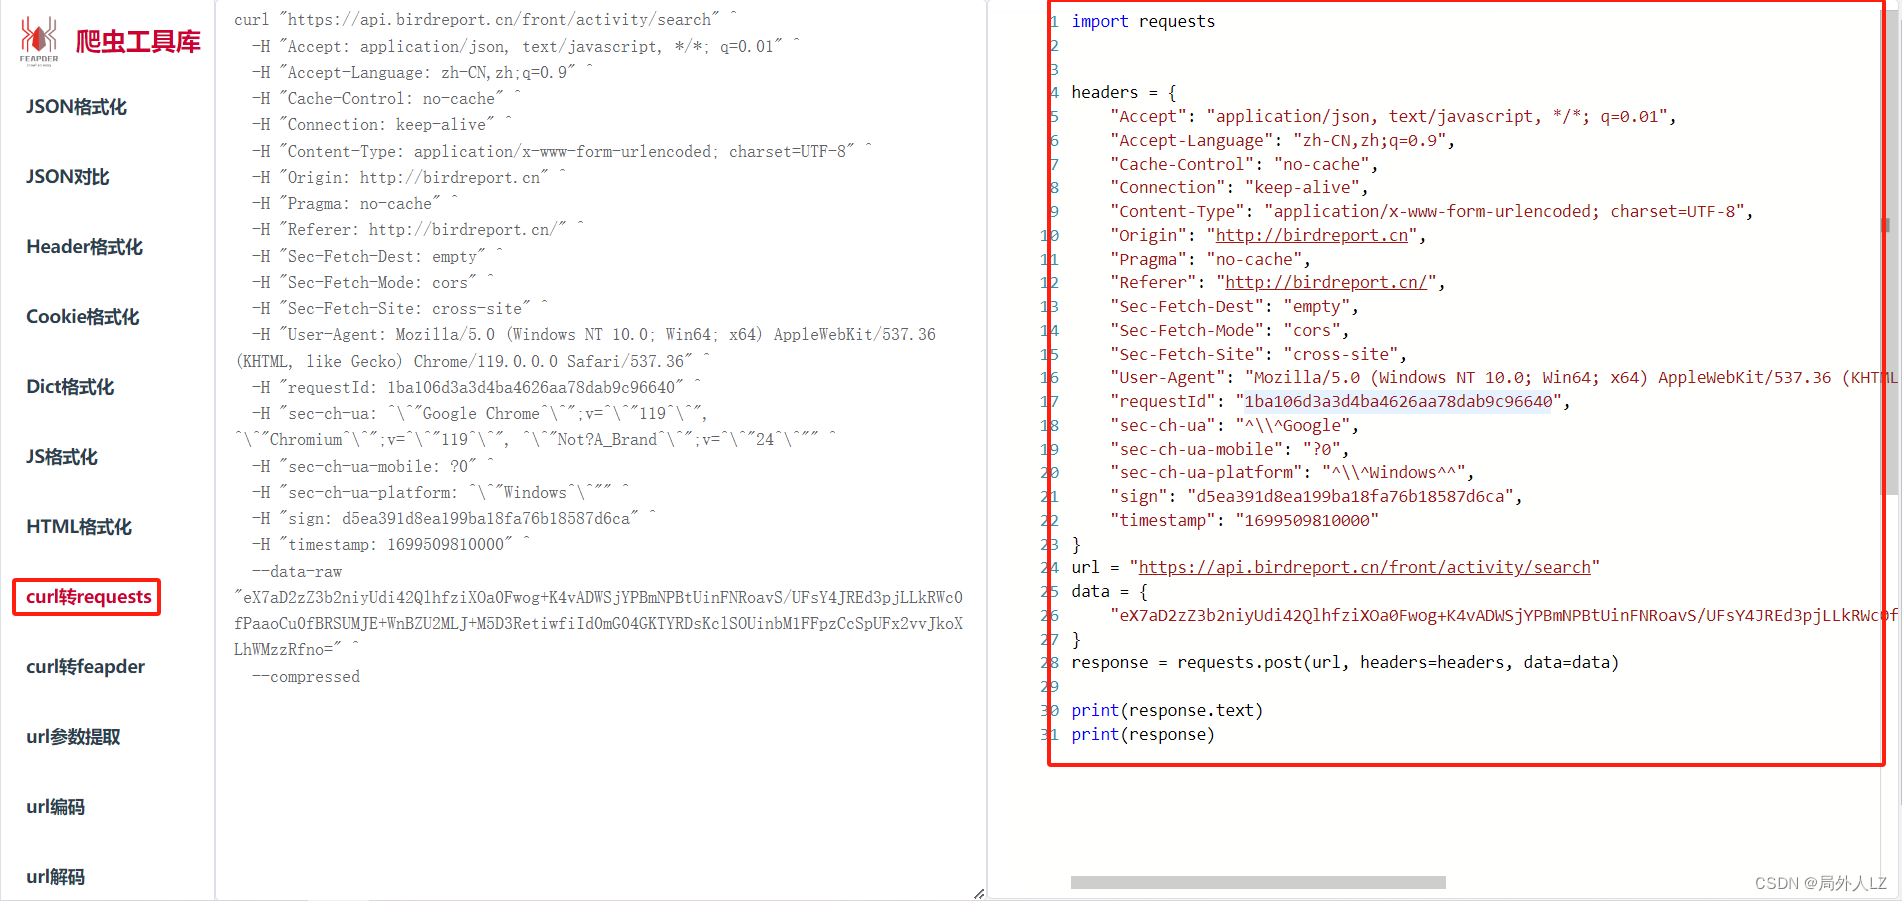Click the 'data = {' line in output
This screenshot has width=1902, height=901.
tap(1110, 591)
